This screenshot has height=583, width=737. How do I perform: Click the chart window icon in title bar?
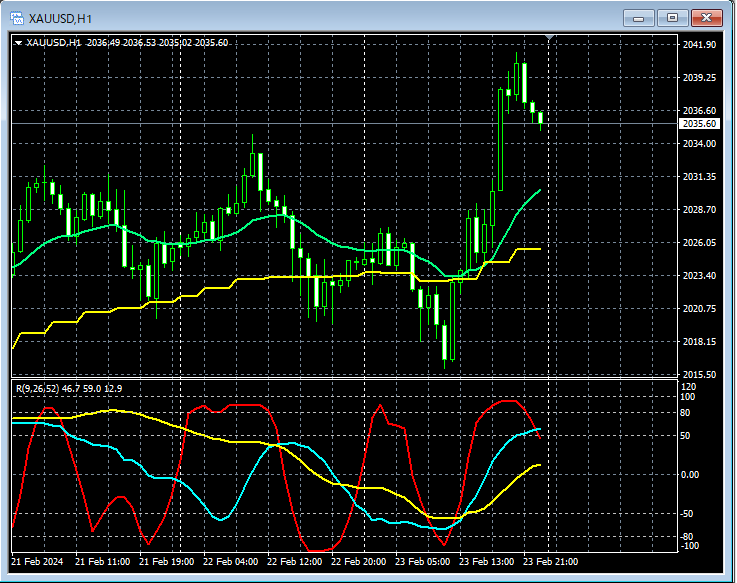(18, 17)
